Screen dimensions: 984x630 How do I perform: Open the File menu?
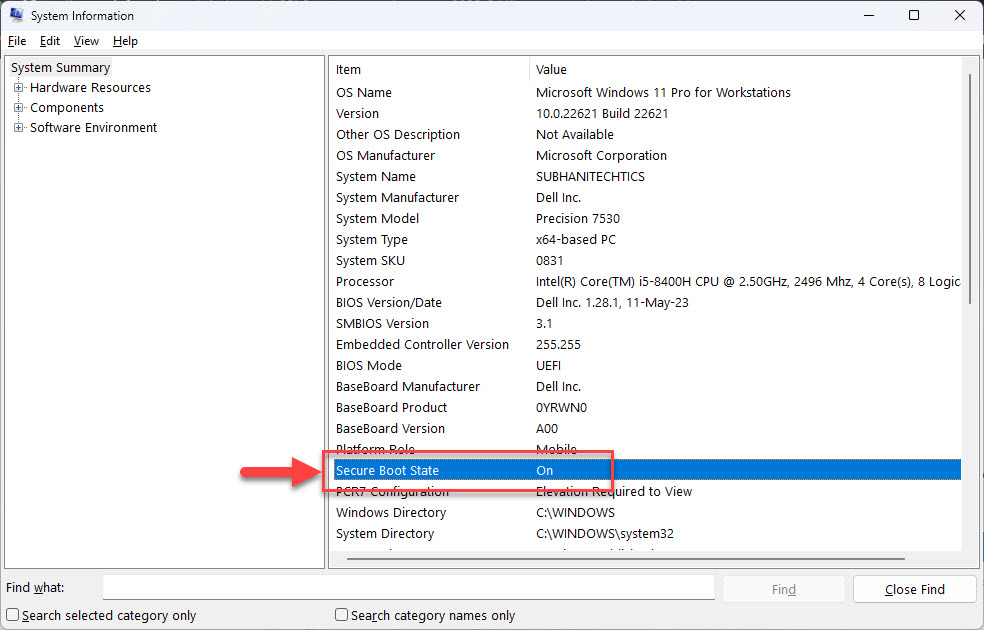click(17, 41)
